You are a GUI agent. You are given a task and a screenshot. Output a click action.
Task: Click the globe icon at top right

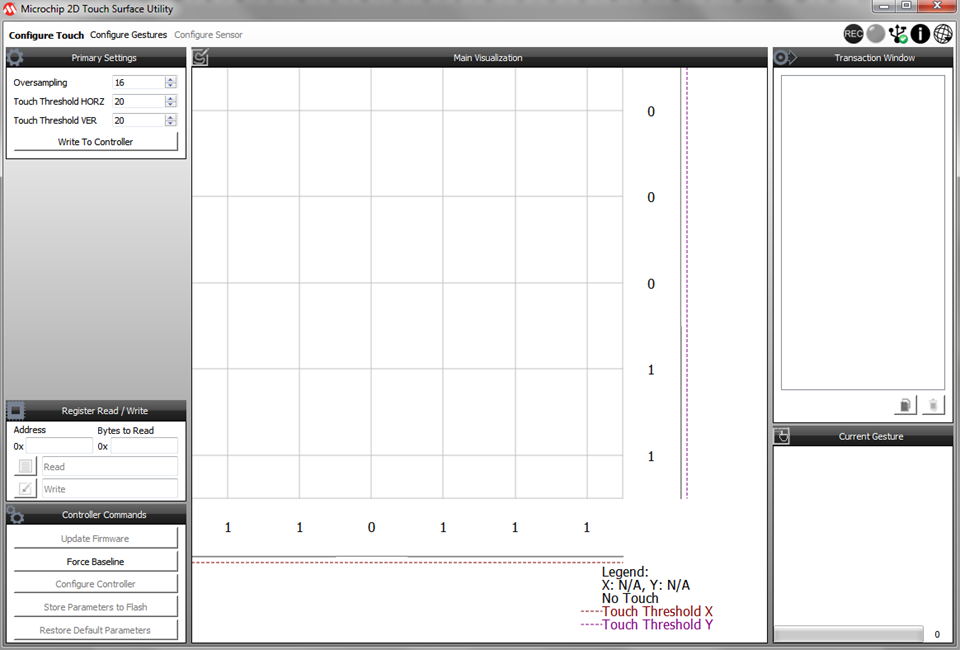coord(942,33)
